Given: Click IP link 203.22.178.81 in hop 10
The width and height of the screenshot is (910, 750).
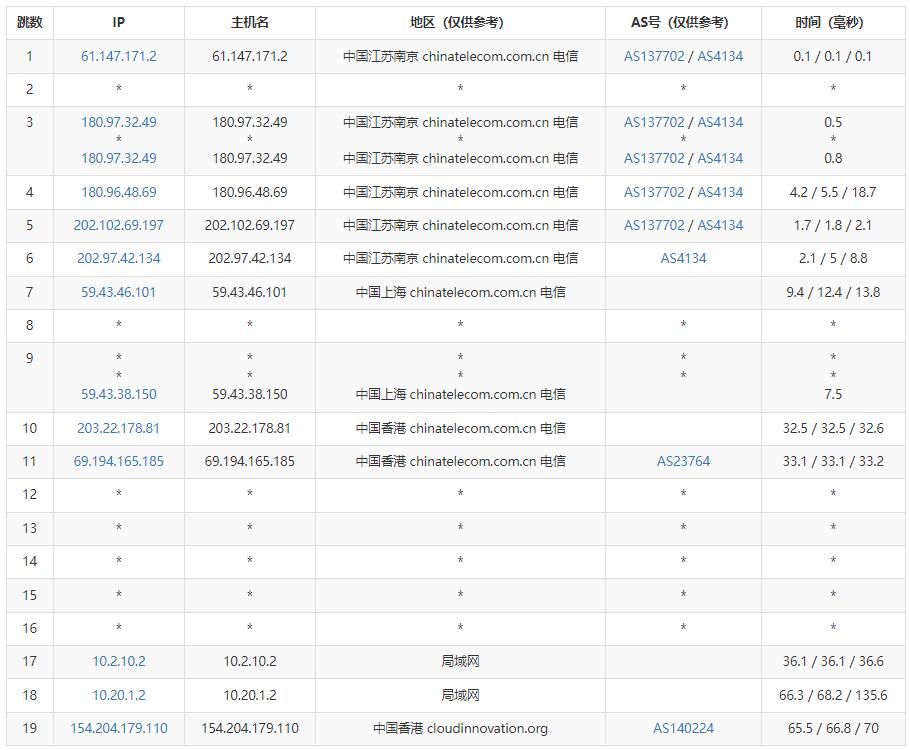Looking at the screenshot, I should tap(118, 428).
